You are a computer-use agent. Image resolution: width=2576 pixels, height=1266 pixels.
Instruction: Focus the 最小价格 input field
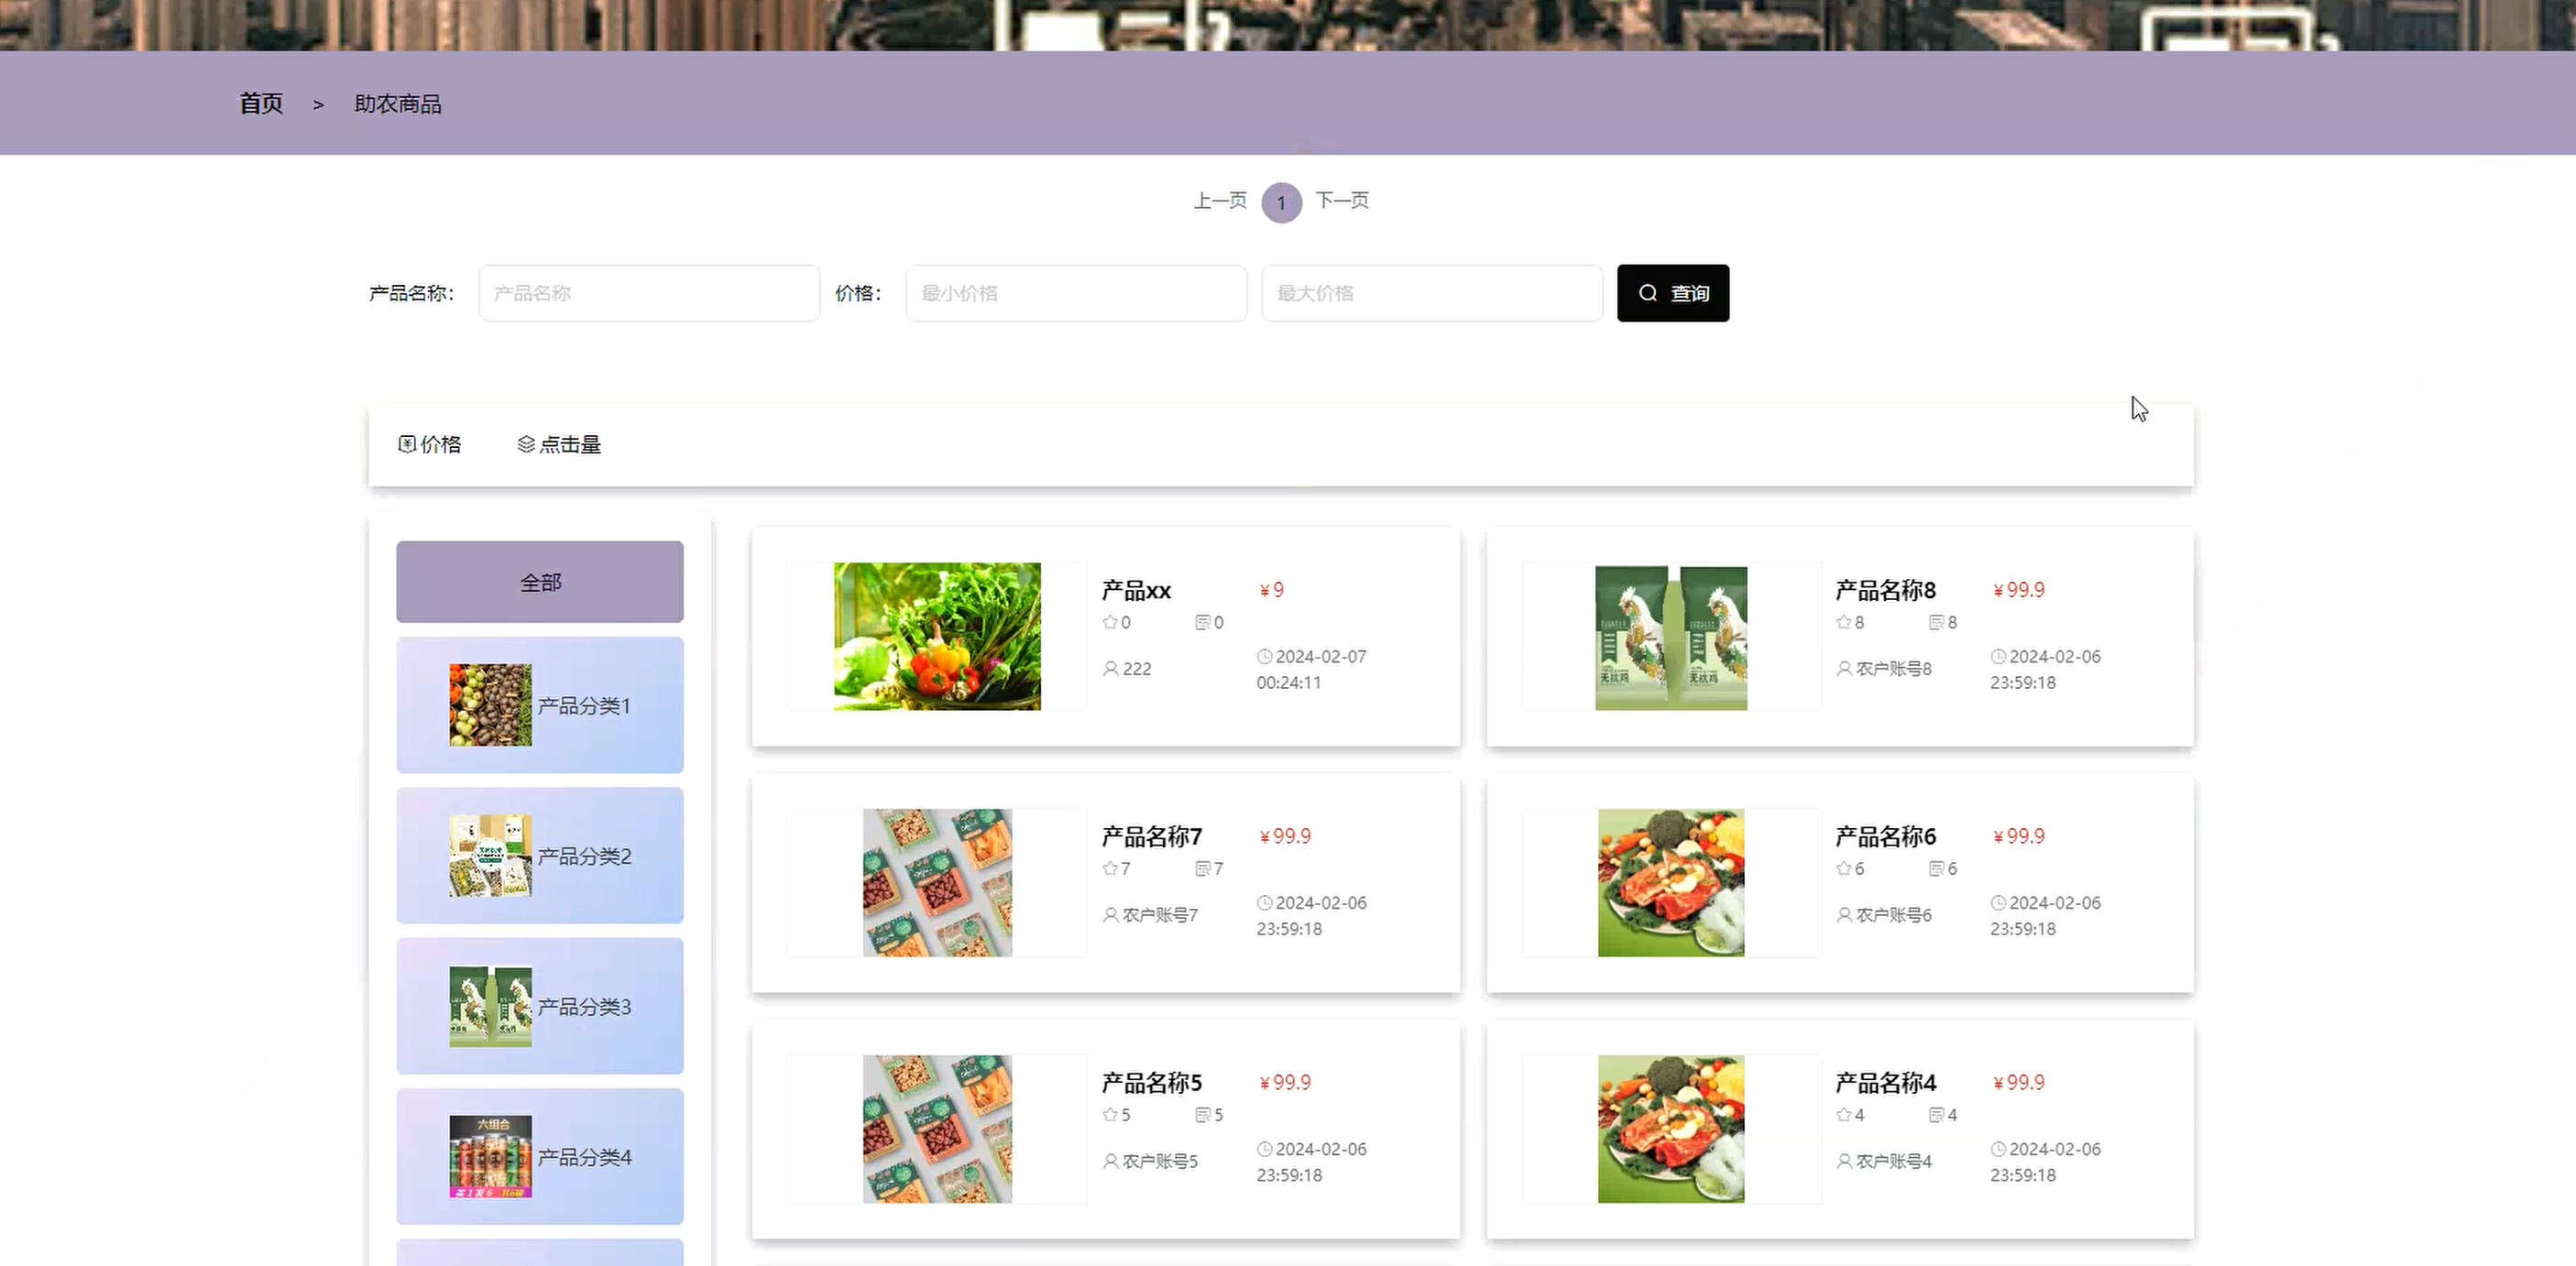click(1076, 293)
